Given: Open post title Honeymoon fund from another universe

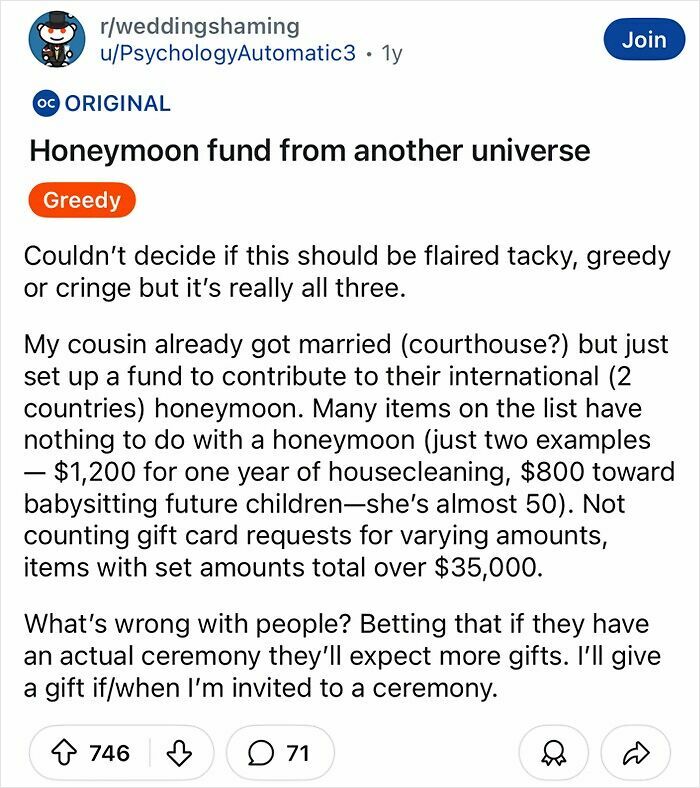Looking at the screenshot, I should click(310, 151).
